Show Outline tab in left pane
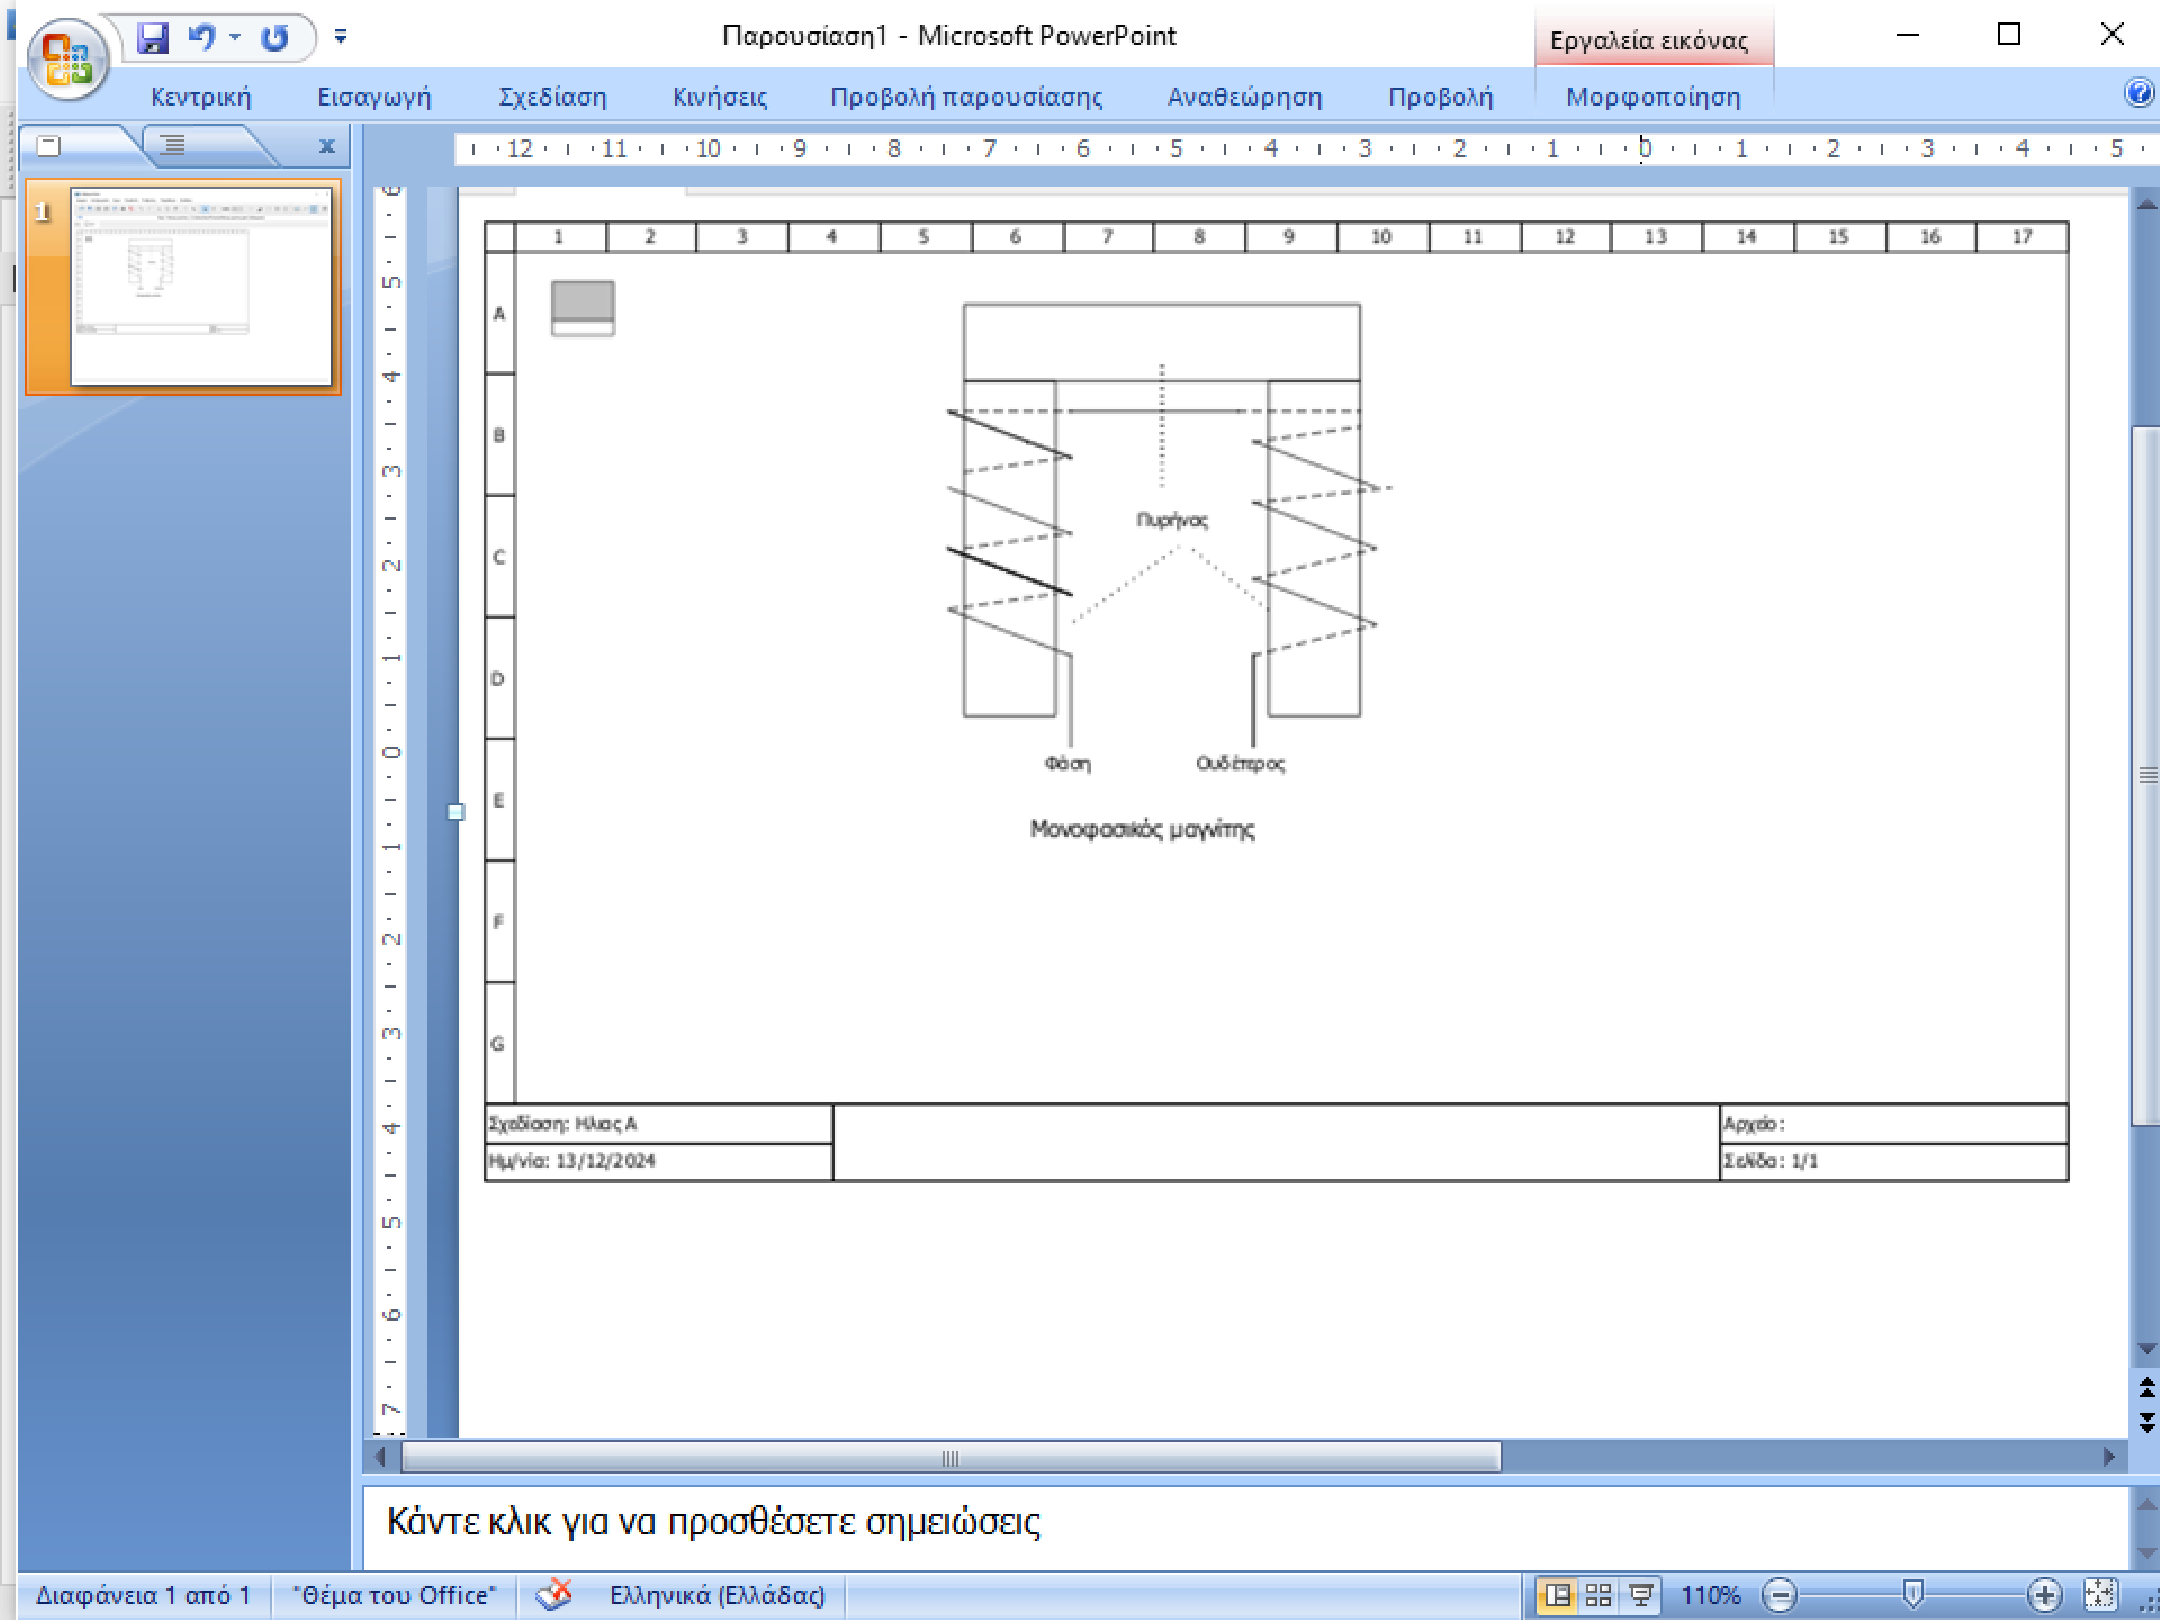 [x=174, y=146]
